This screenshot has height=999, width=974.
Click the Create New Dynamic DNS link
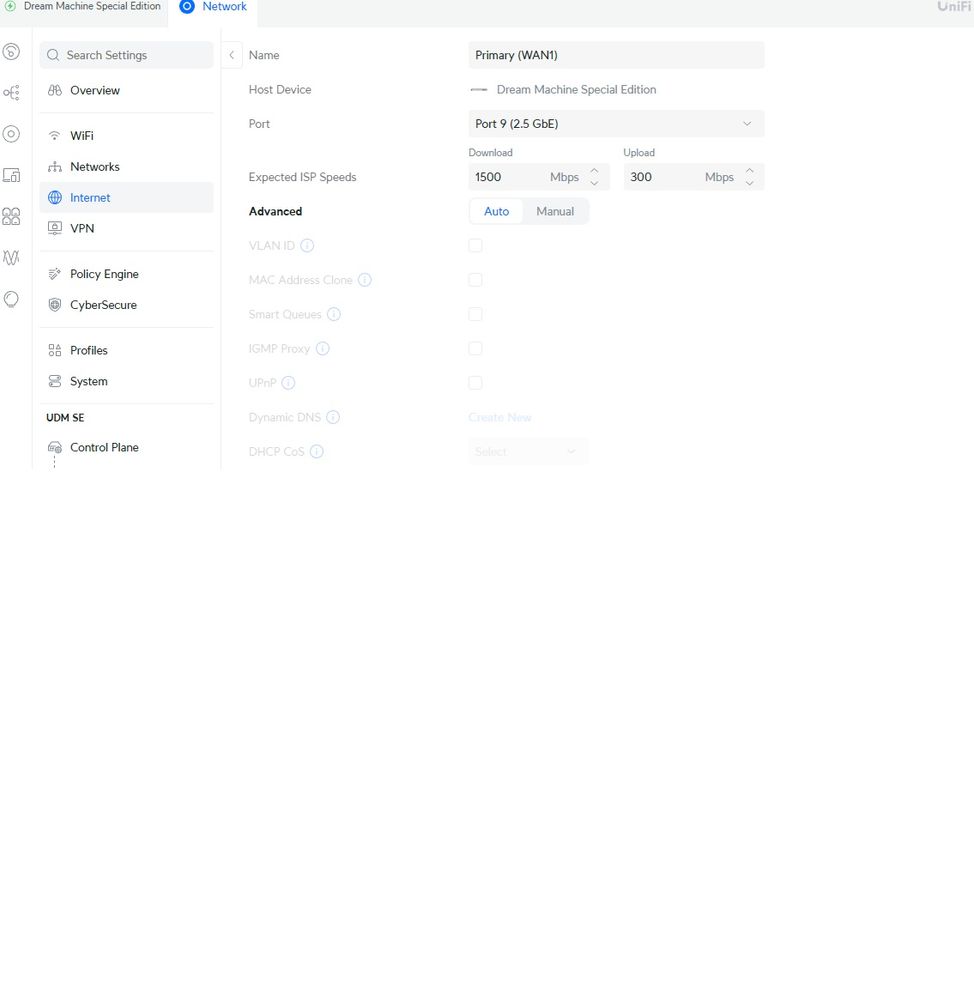(500, 418)
